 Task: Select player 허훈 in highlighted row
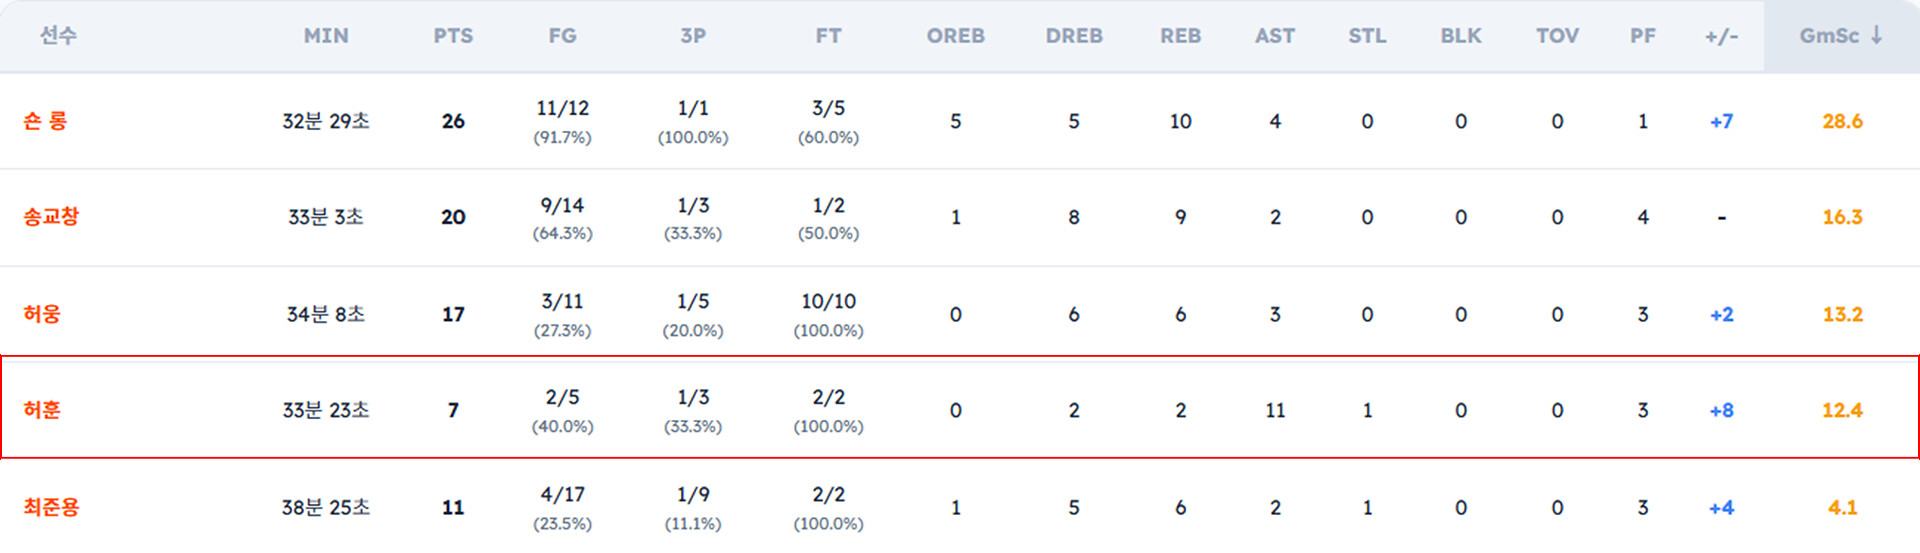42,410
